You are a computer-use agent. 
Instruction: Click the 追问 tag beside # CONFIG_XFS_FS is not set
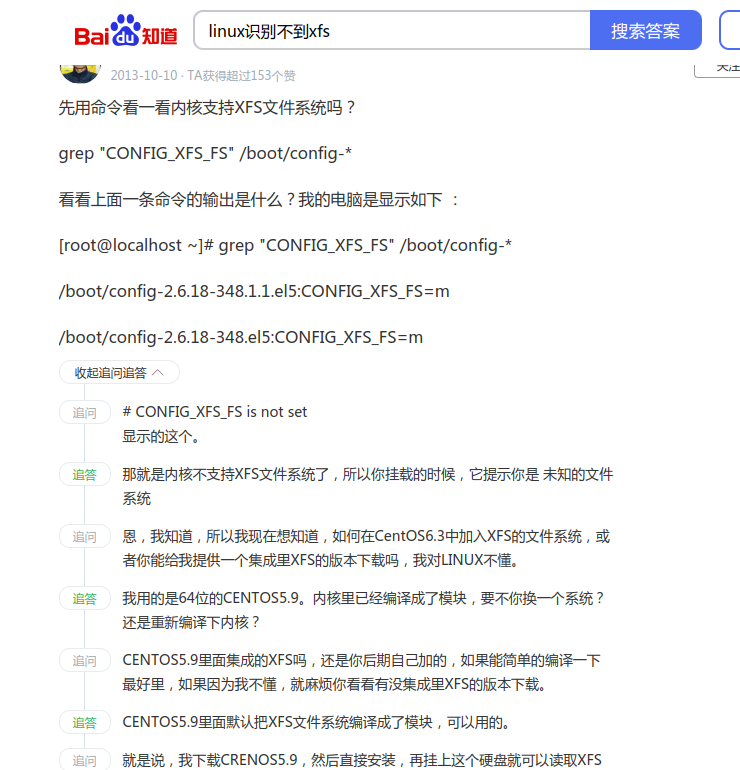[84, 412]
